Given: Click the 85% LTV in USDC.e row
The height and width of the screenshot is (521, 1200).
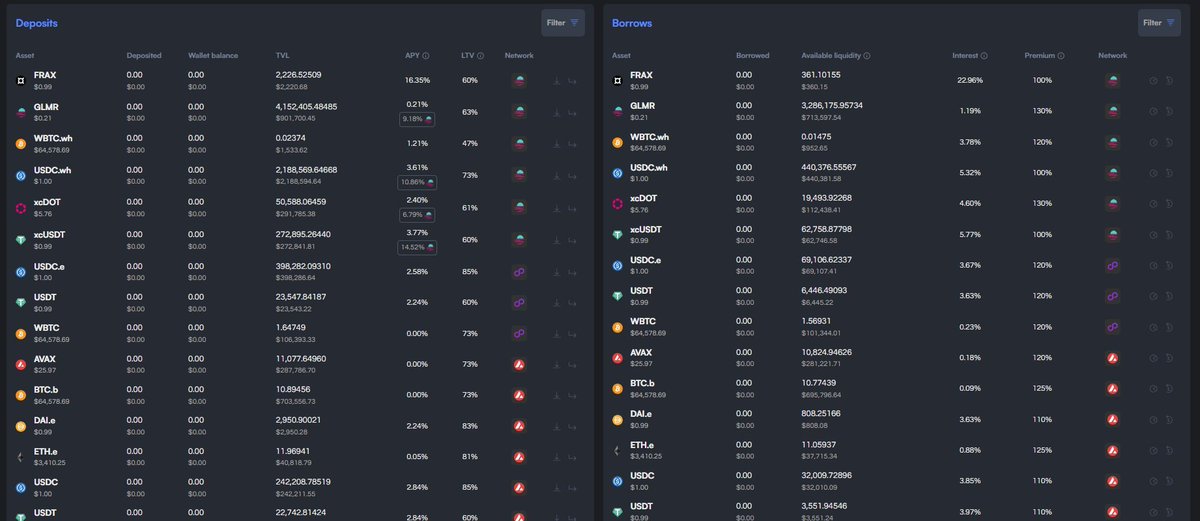Looking at the screenshot, I should pyautogui.click(x=470, y=272).
